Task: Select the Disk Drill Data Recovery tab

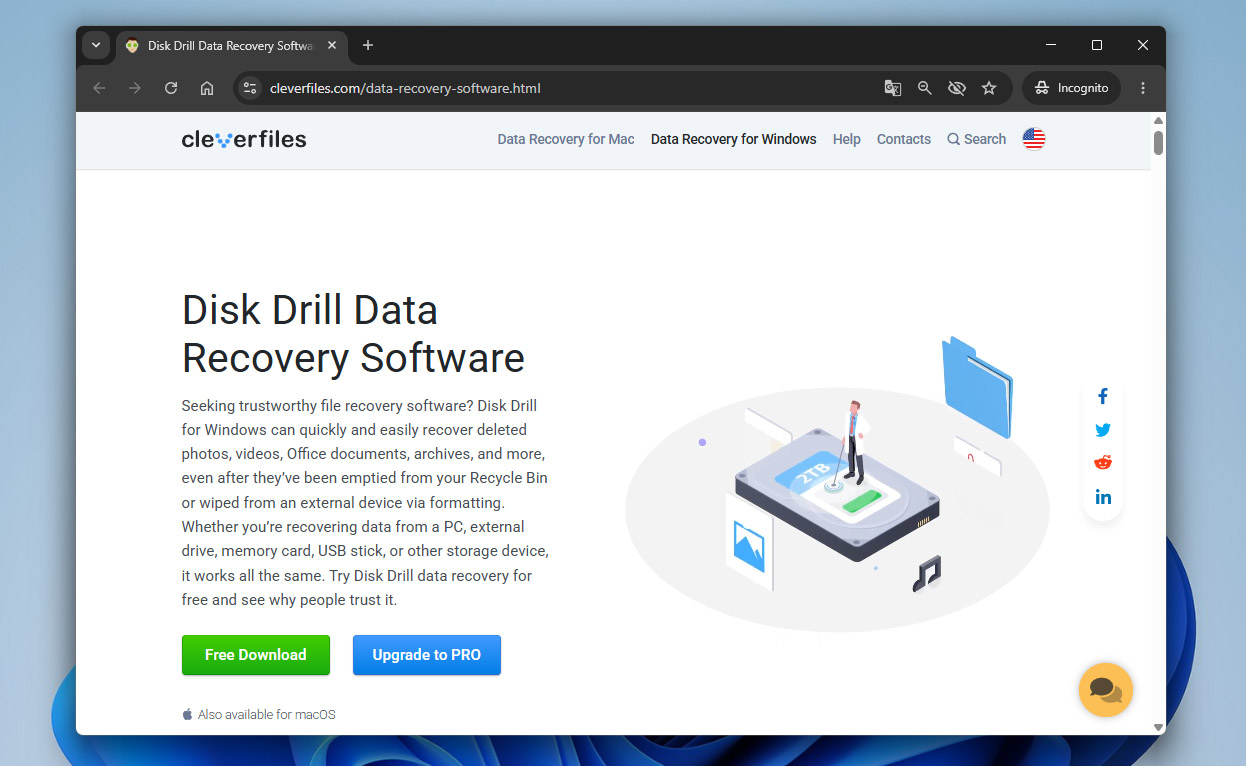Action: pos(230,46)
